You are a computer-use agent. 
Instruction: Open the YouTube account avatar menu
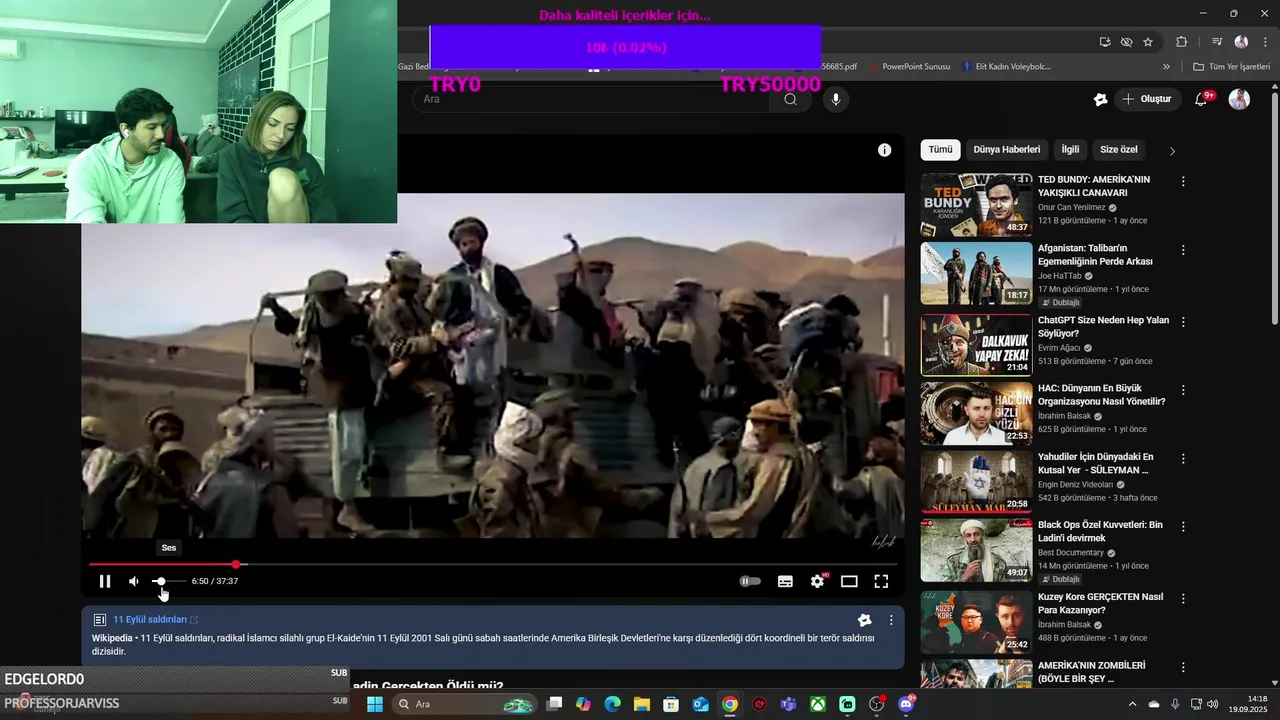click(x=1239, y=99)
